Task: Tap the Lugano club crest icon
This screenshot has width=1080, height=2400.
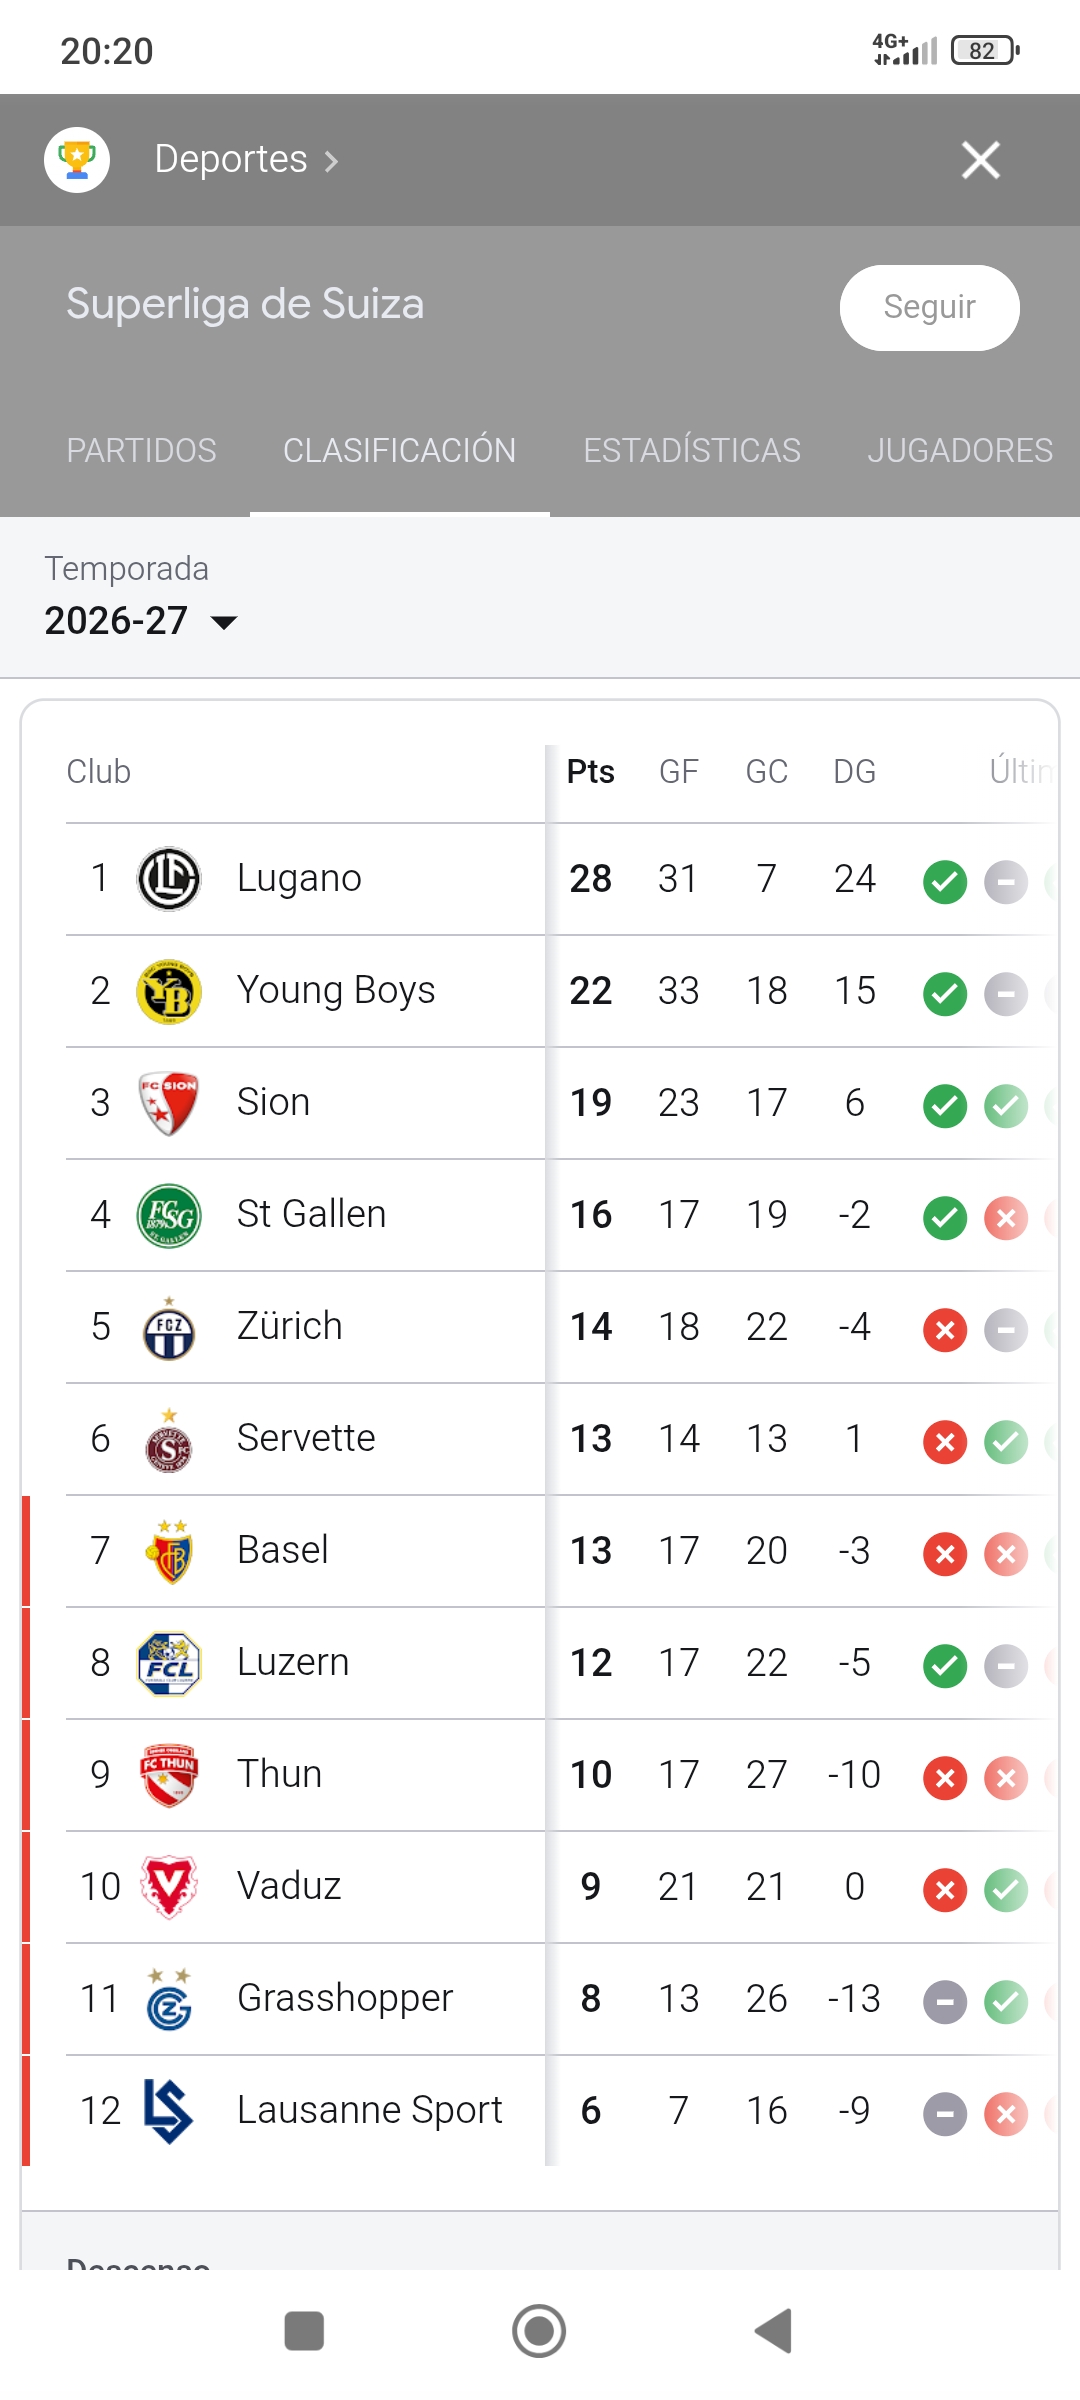Action: coord(169,879)
